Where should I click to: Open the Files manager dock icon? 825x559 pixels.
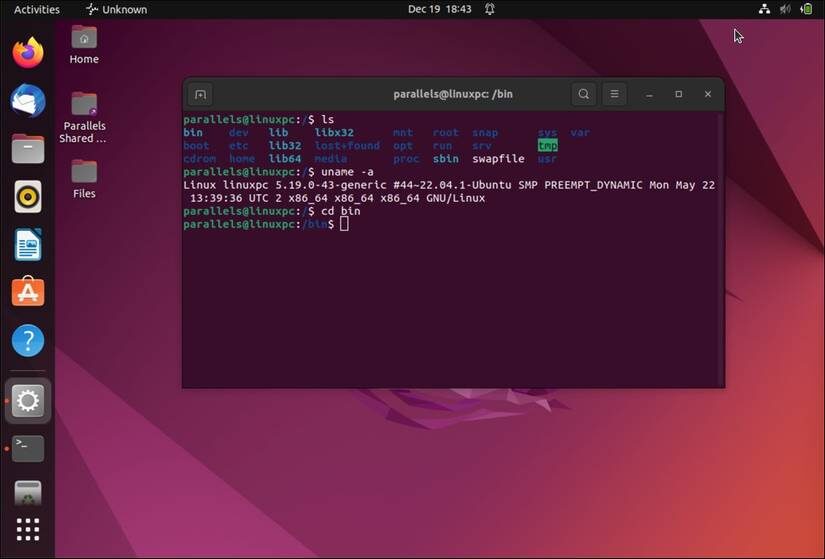point(28,148)
